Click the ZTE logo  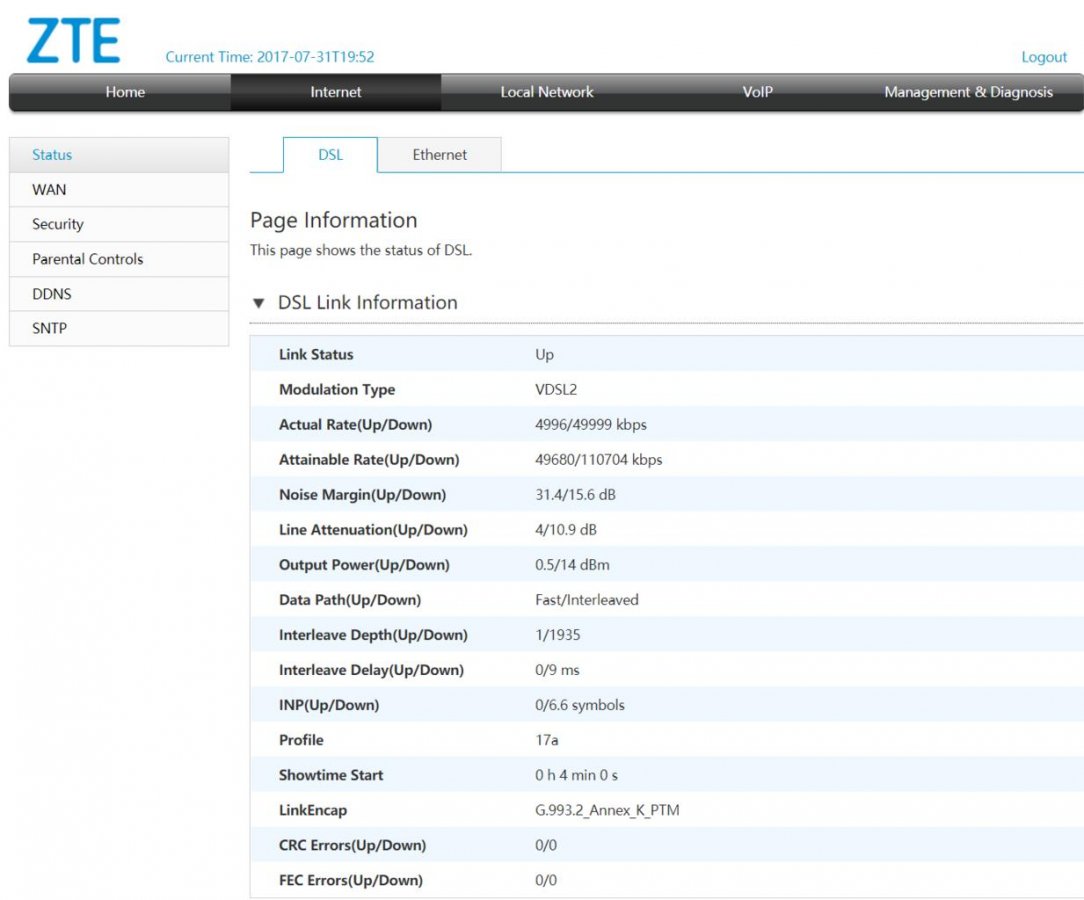[72, 40]
